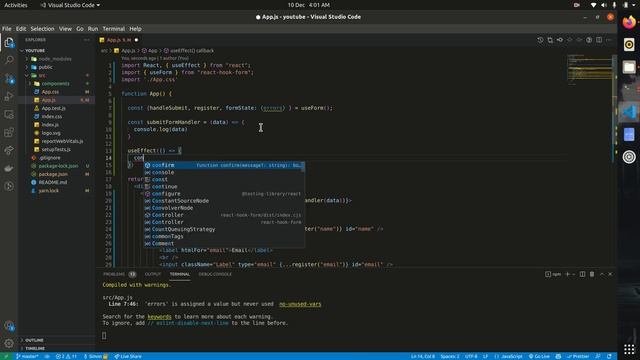Click the Ln 14 cursor position indicator

tap(422, 356)
